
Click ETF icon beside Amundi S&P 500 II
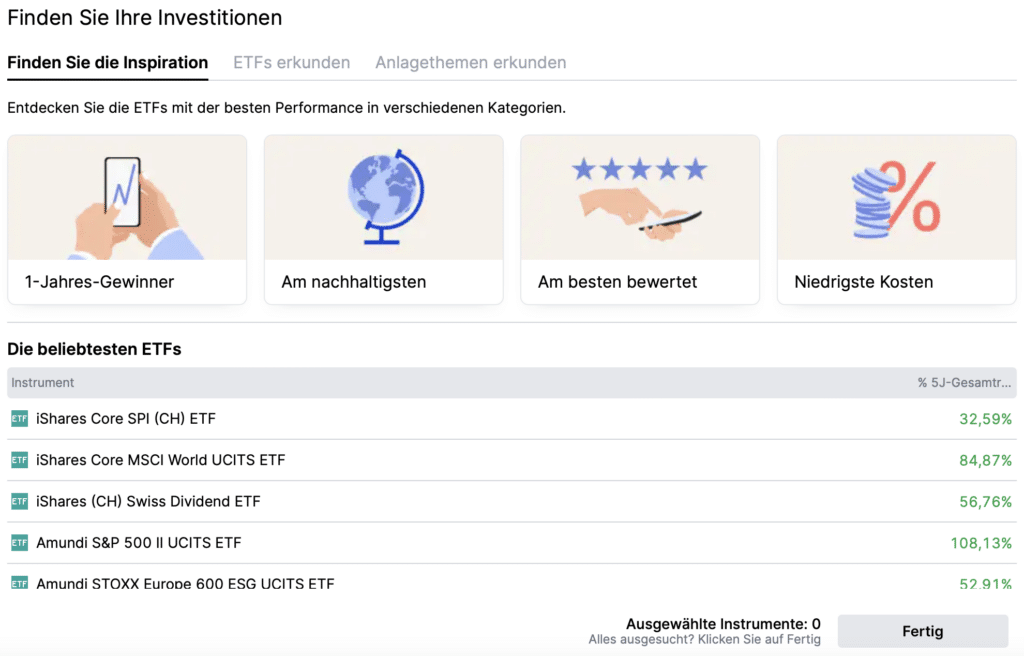tap(19, 543)
